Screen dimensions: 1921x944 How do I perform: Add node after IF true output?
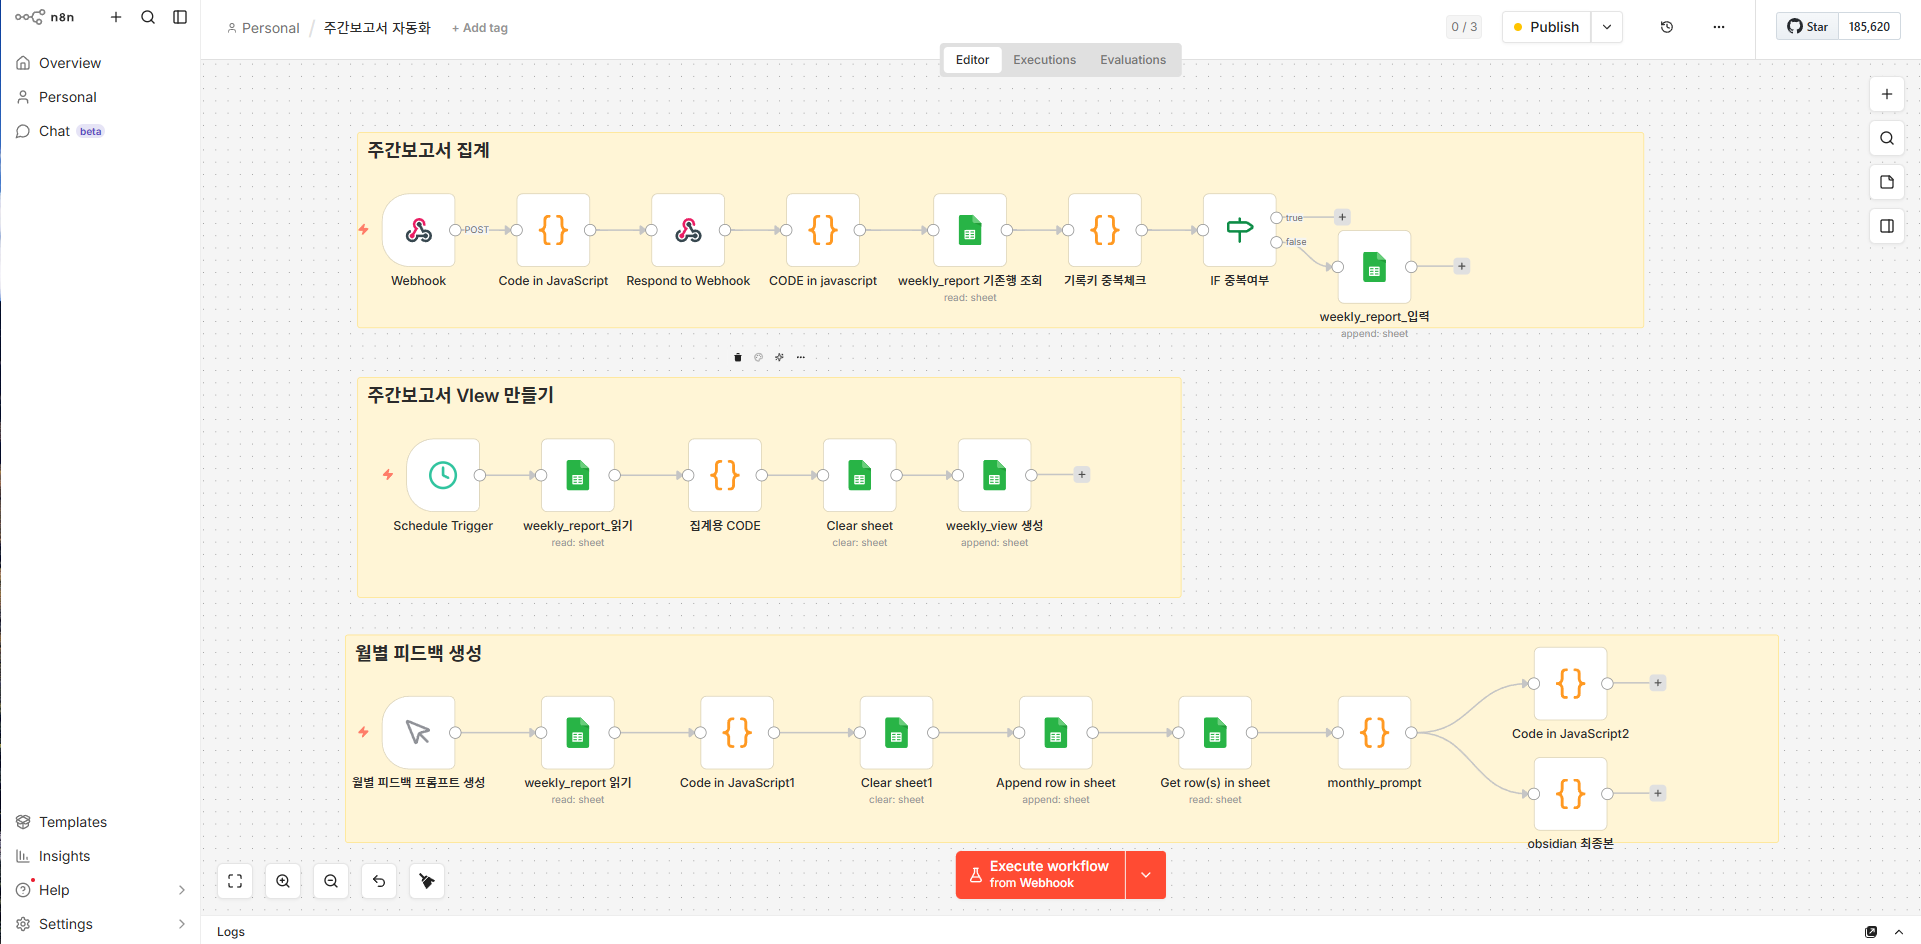point(1342,217)
